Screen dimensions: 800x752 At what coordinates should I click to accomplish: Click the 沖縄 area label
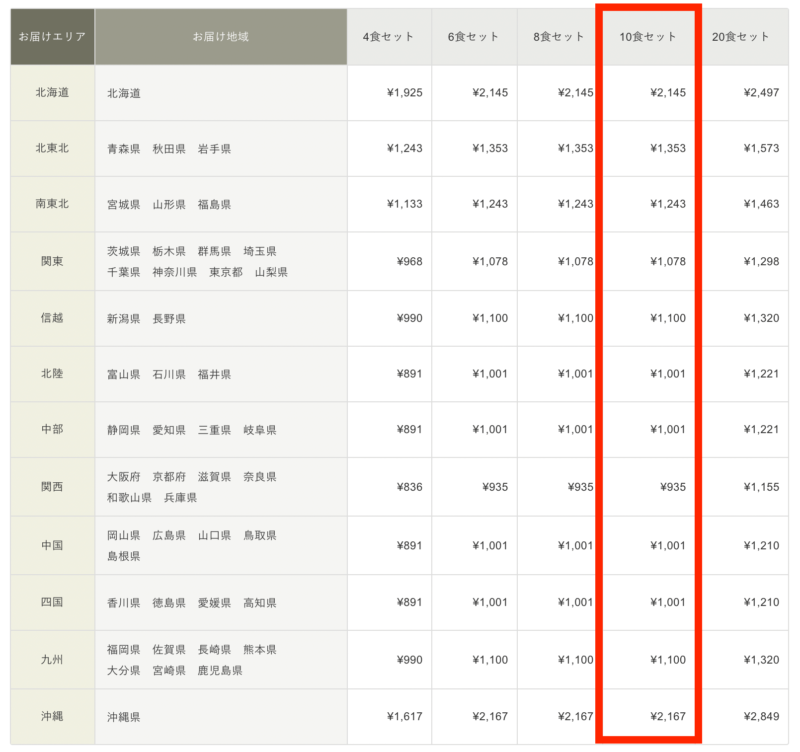52,716
